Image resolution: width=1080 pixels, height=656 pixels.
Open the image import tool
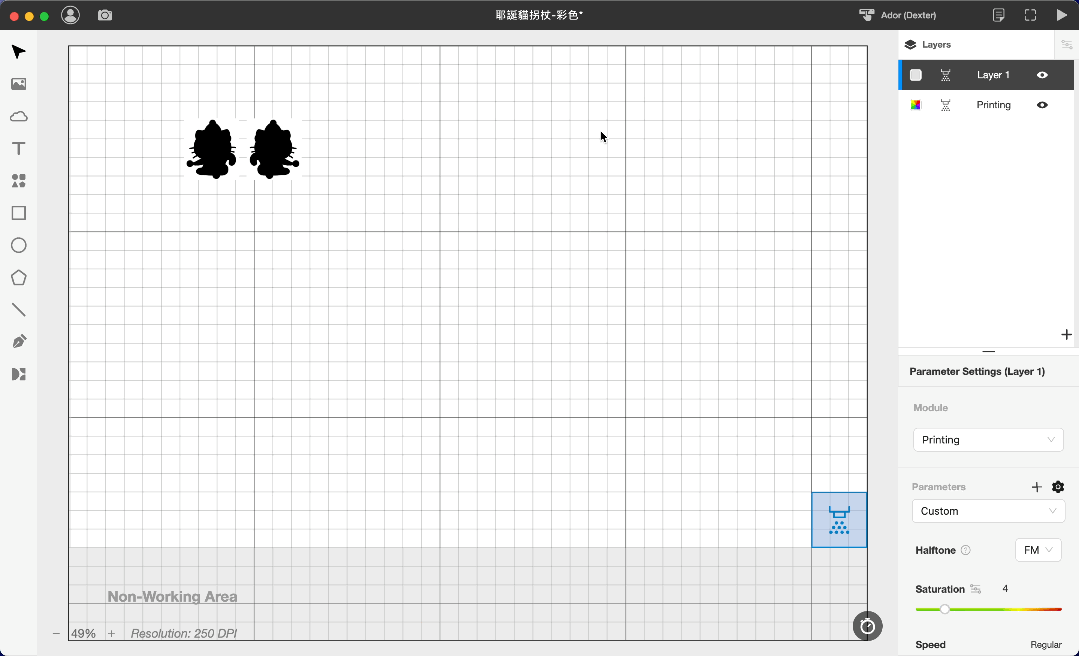click(19, 84)
